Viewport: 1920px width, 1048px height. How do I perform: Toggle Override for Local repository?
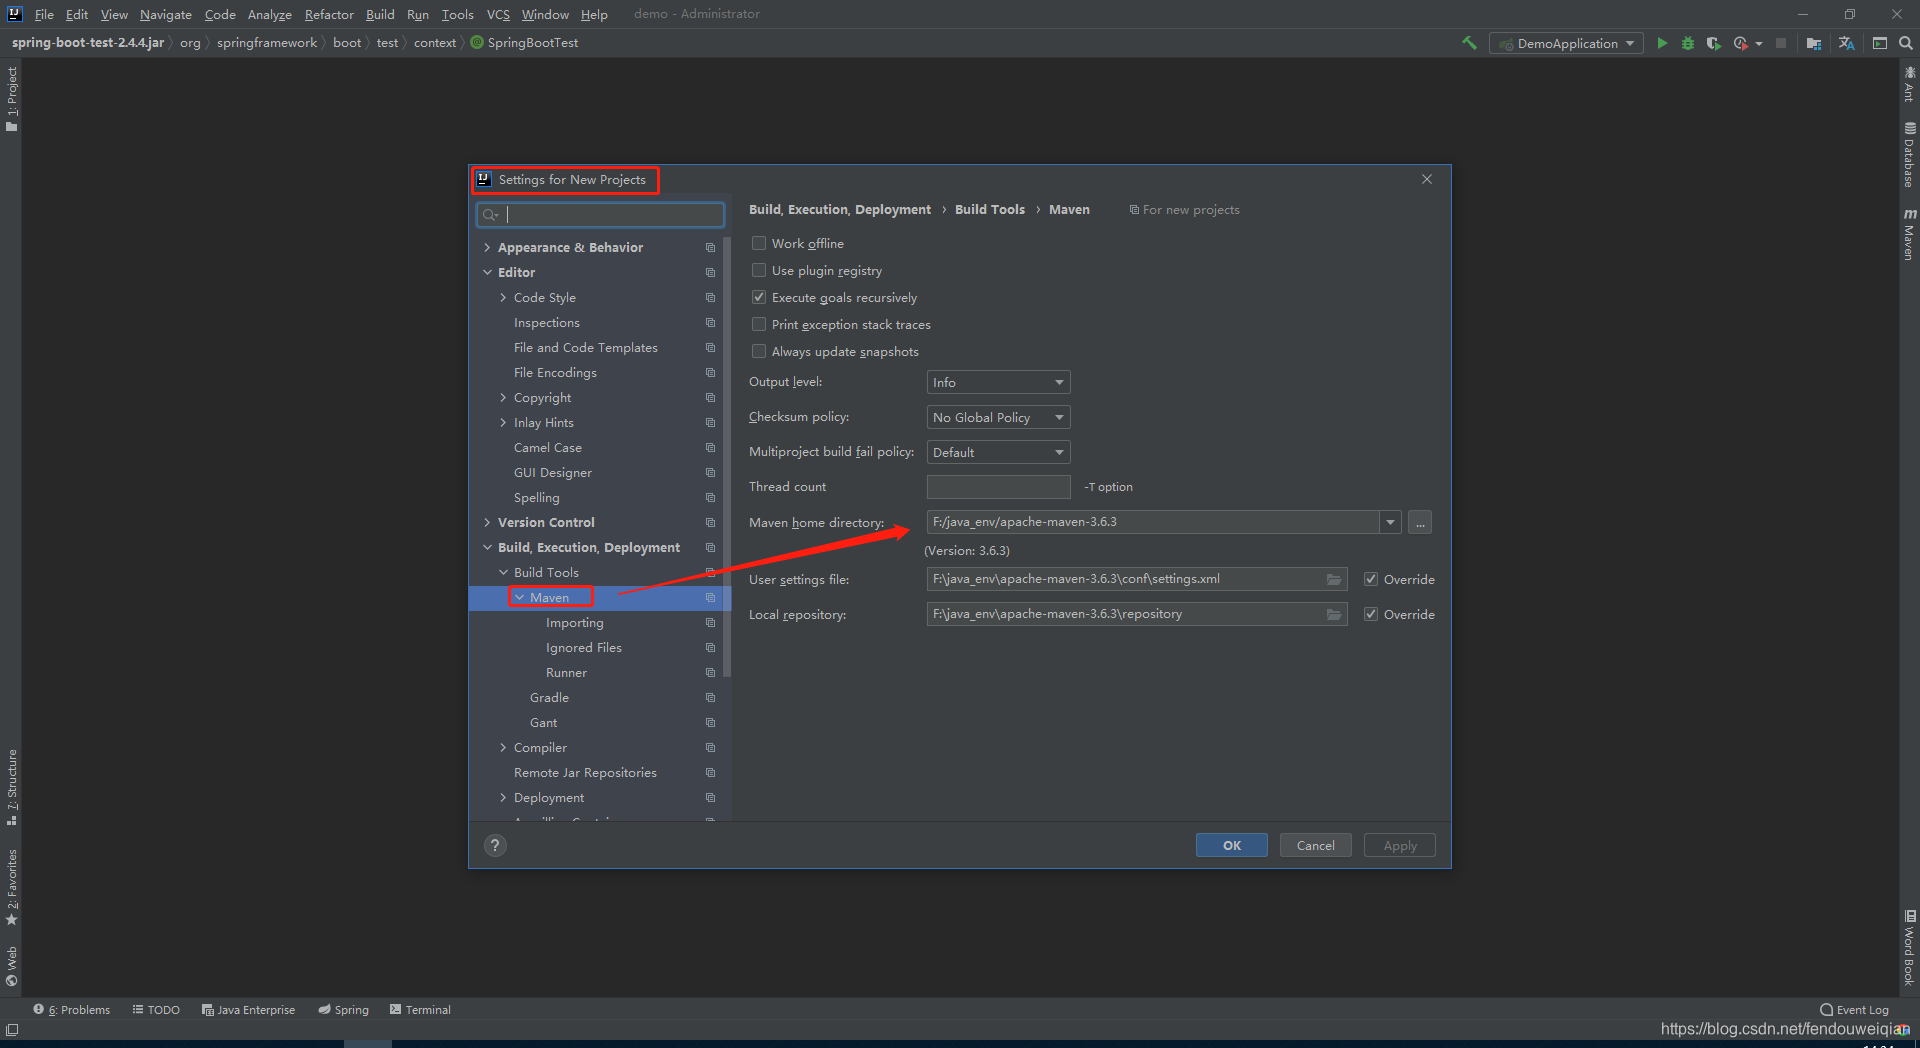tap(1371, 614)
